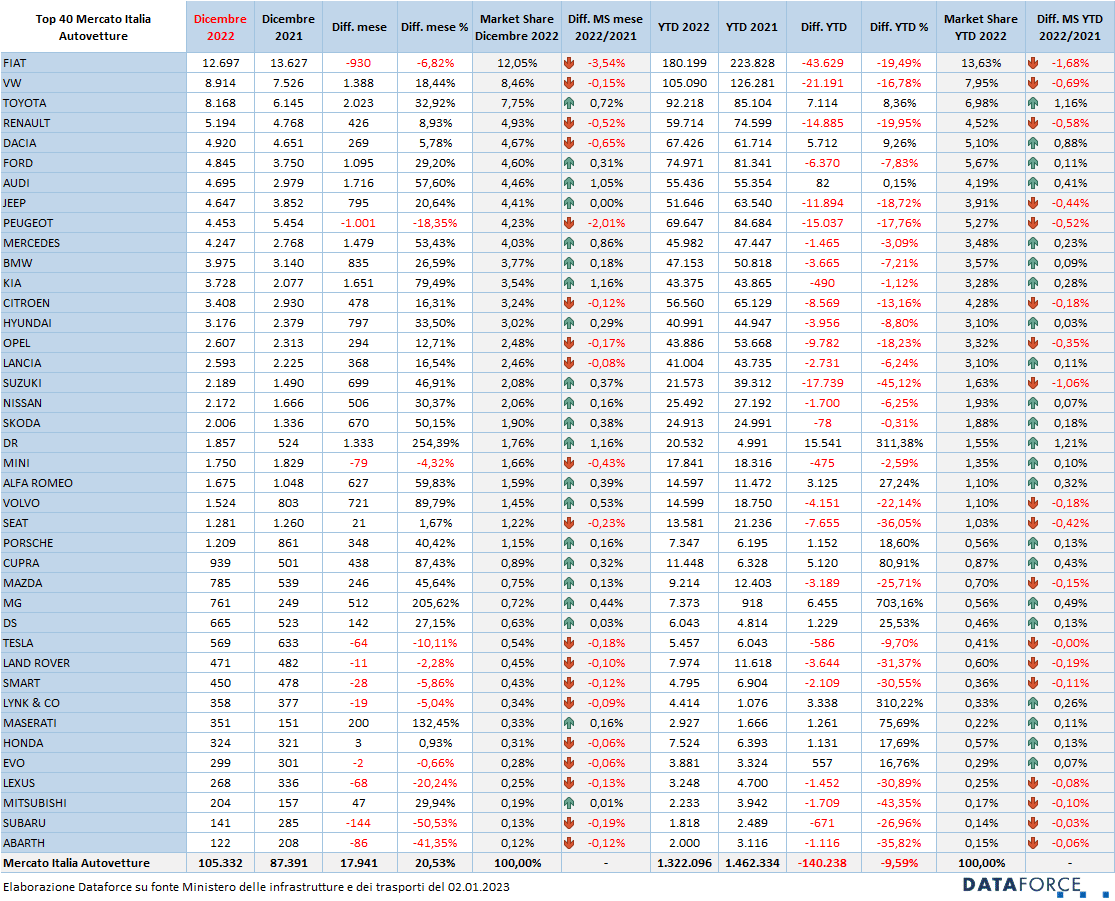Click the green up arrow in the PORSCHE monthly market share column

[x=569, y=543]
